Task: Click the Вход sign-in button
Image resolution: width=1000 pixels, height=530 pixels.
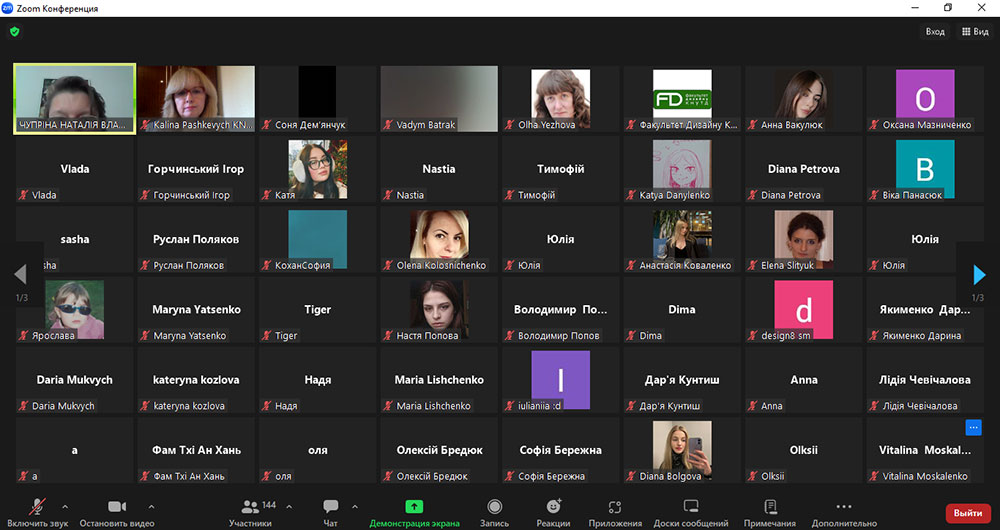Action: coord(935,31)
